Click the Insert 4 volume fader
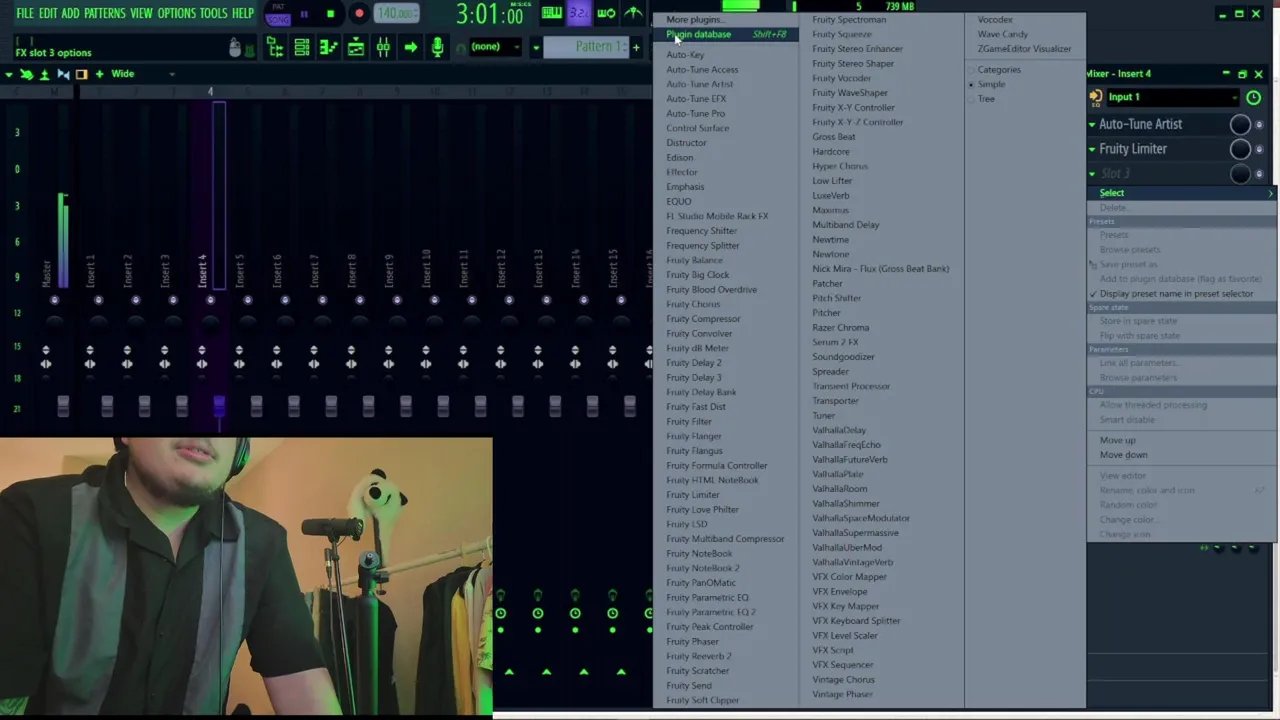Viewport: 1280px width, 720px height. coord(219,405)
